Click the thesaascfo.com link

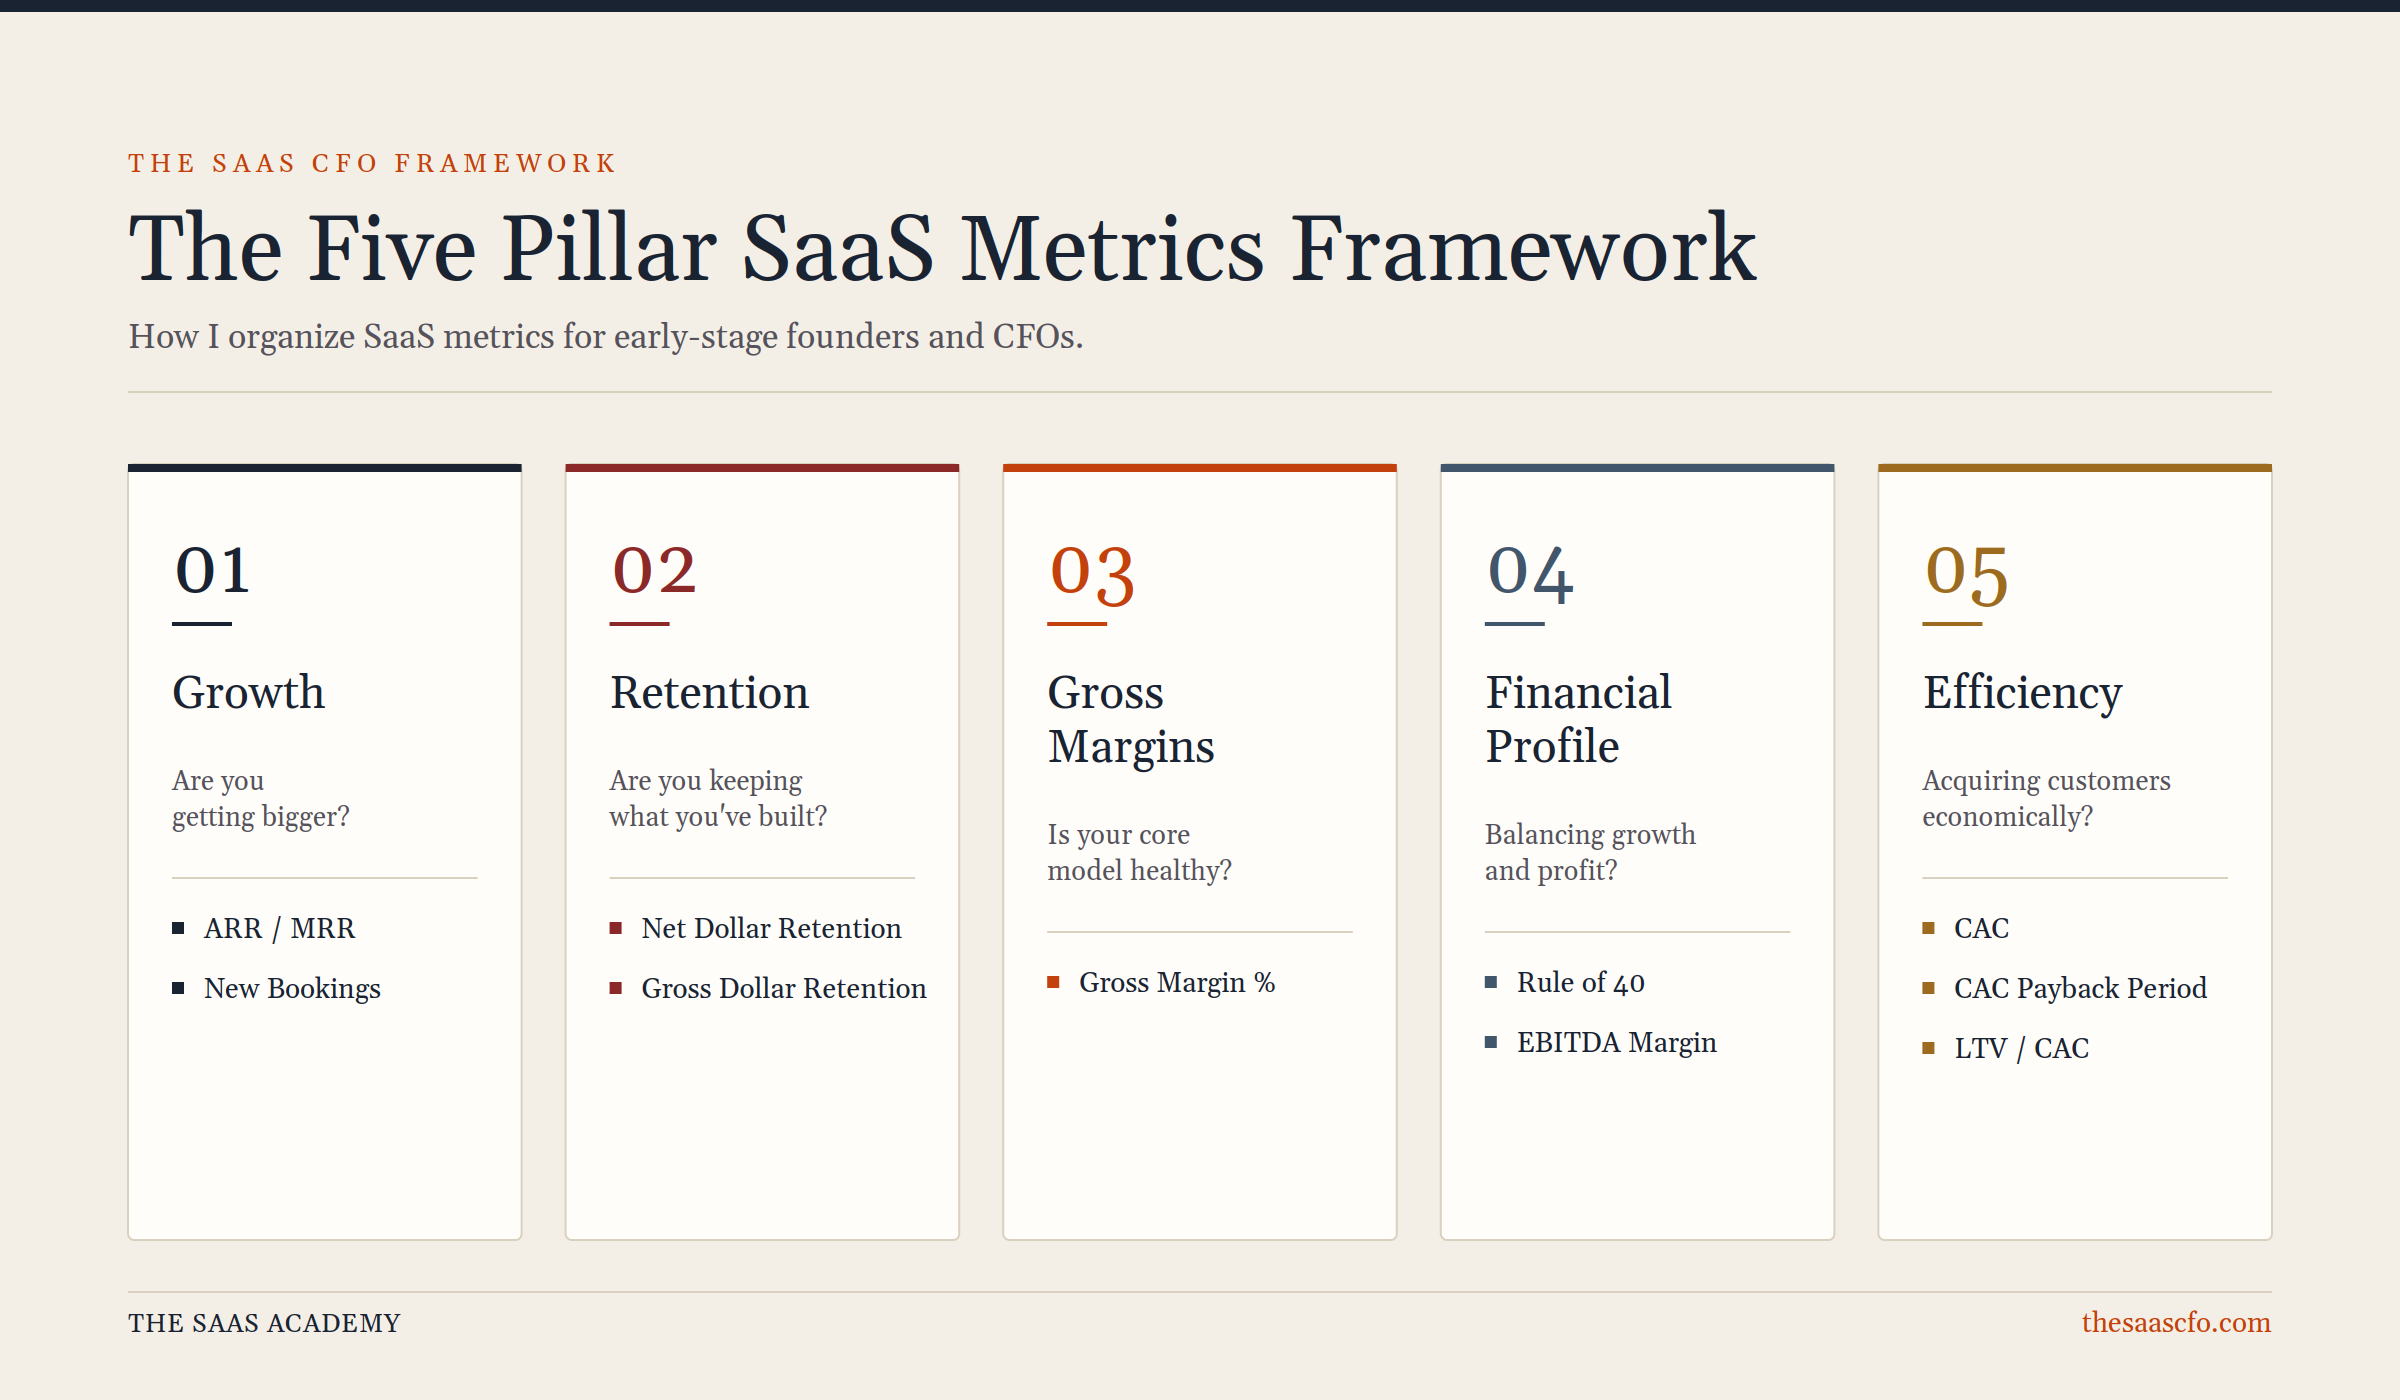[2176, 1322]
